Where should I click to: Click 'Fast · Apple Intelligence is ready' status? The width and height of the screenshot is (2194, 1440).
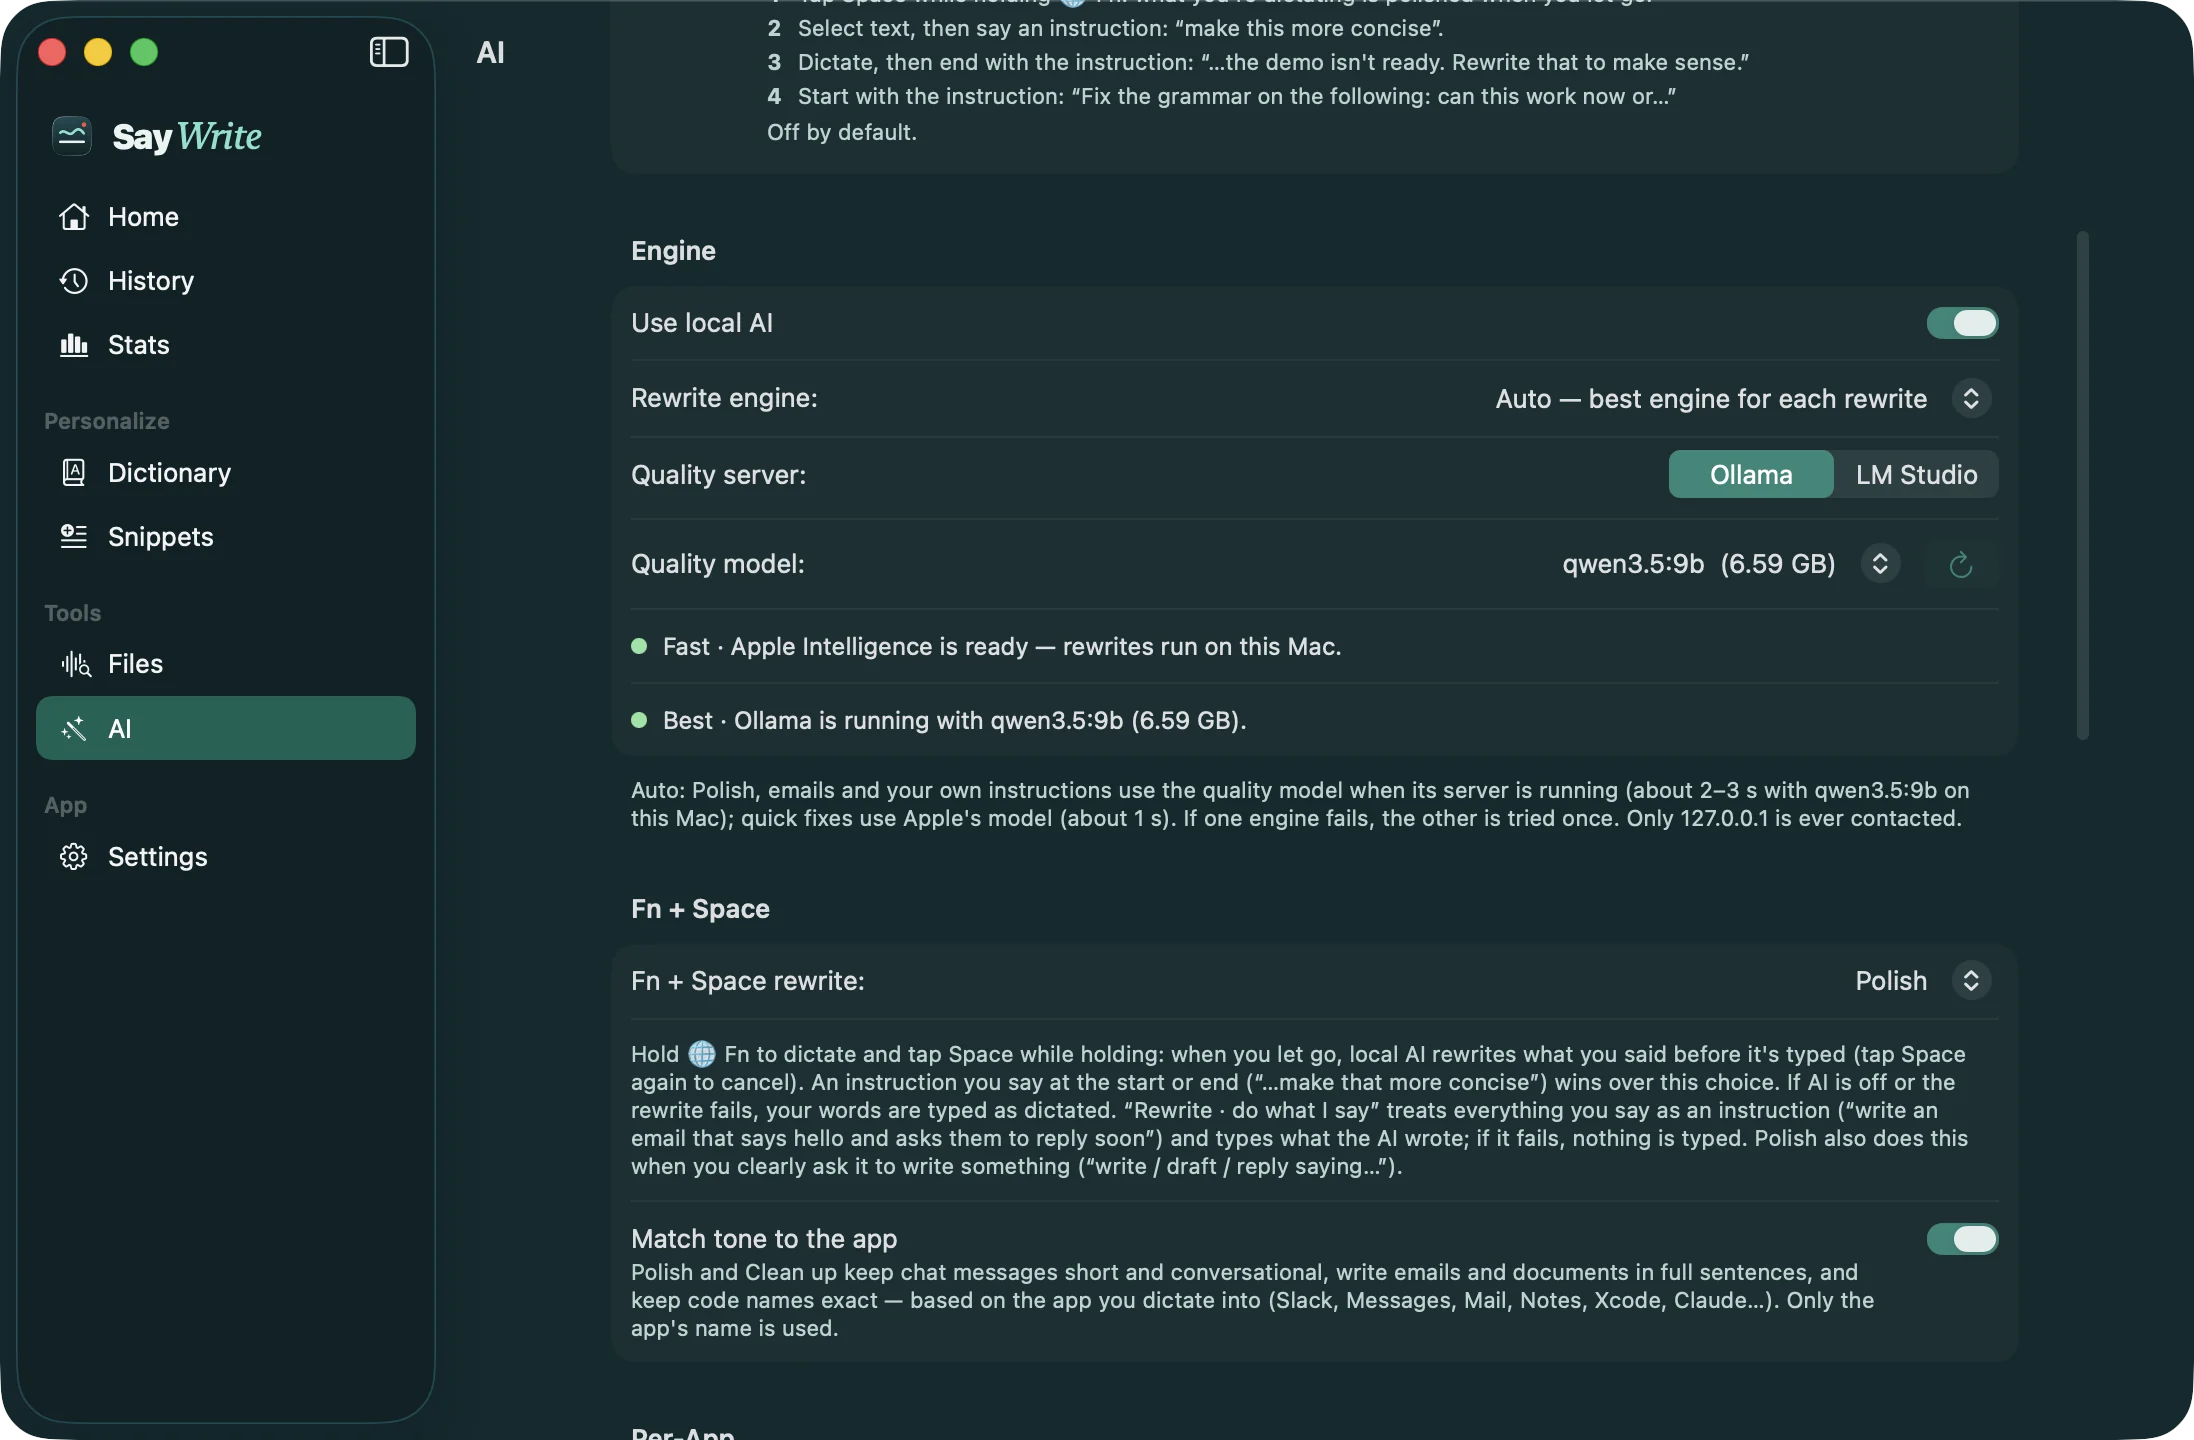[x=1002, y=647]
